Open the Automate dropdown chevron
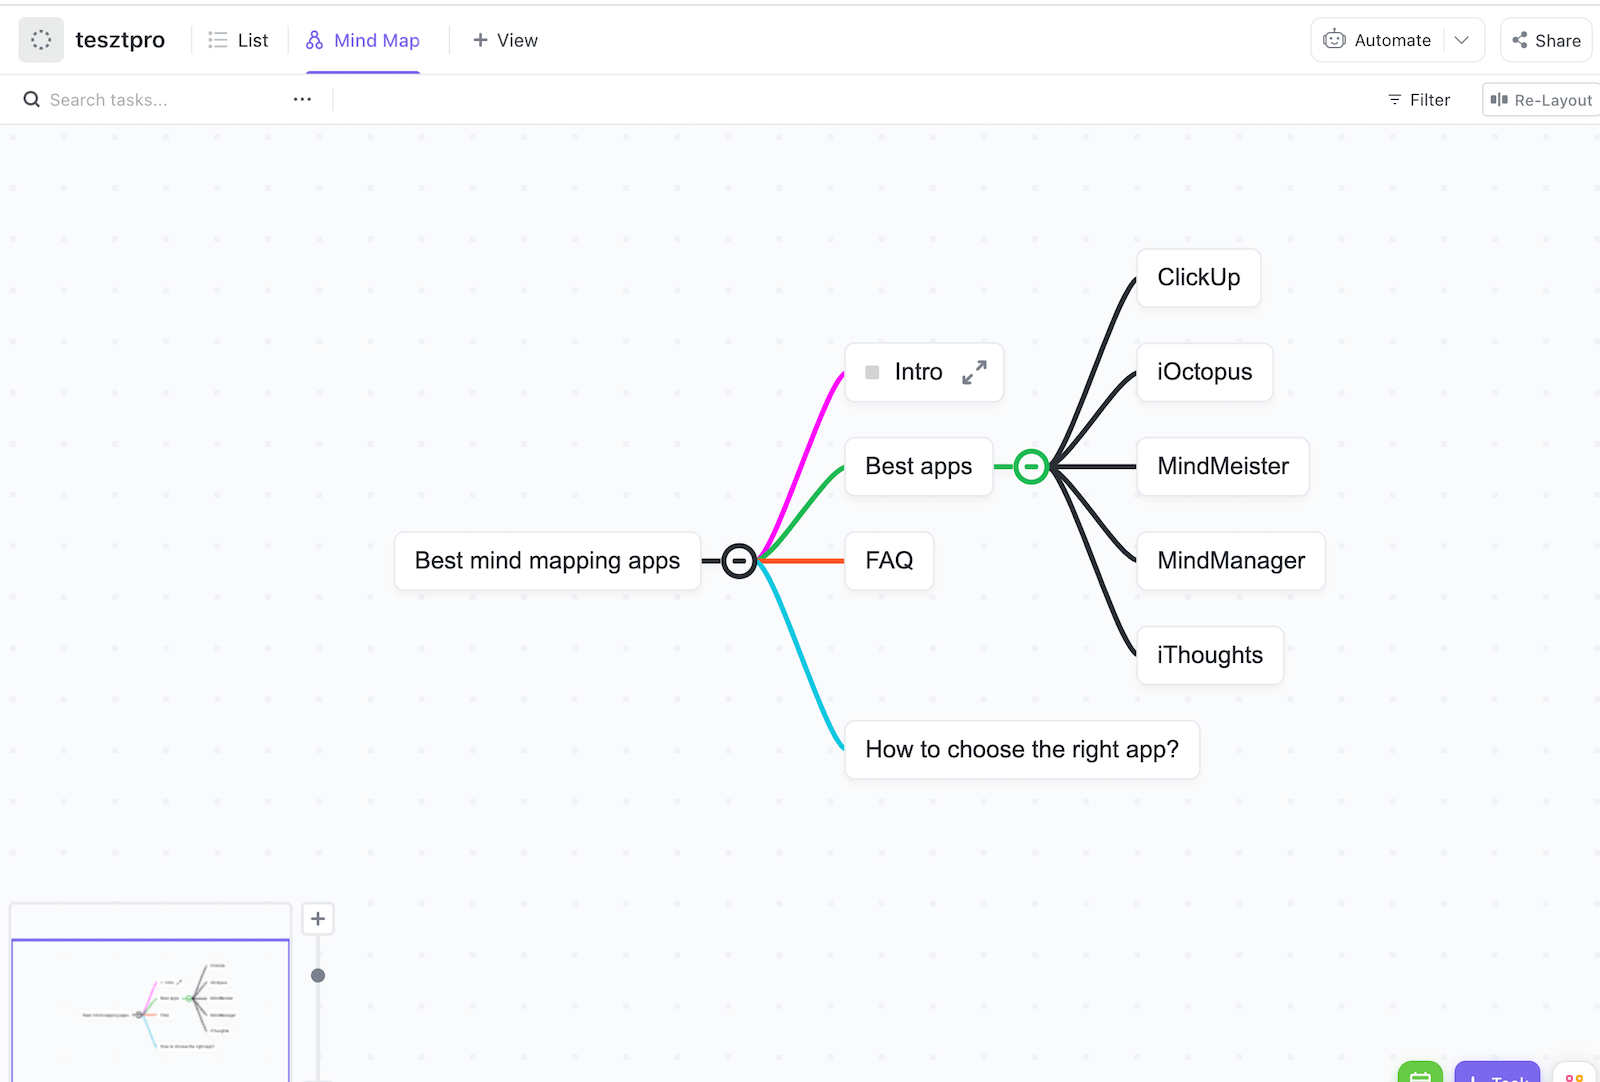Viewport: 1600px width, 1082px height. click(x=1462, y=39)
